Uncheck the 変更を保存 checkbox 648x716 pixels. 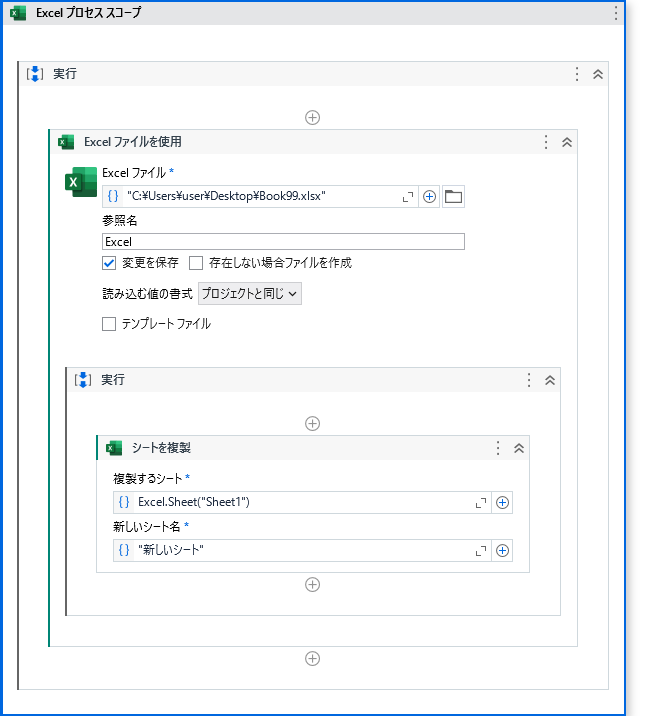click(x=109, y=263)
